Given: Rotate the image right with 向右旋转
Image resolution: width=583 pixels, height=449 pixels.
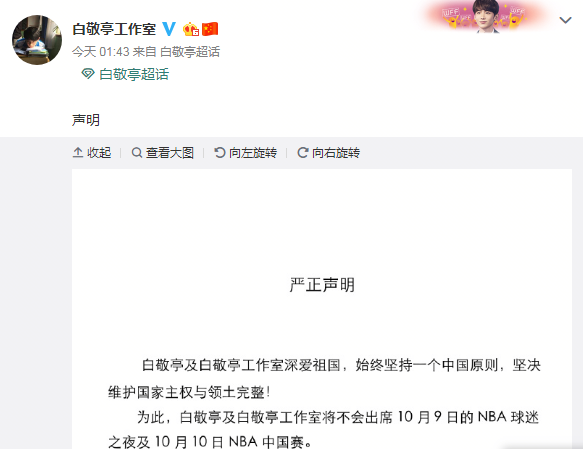Looking at the screenshot, I should pos(328,153).
